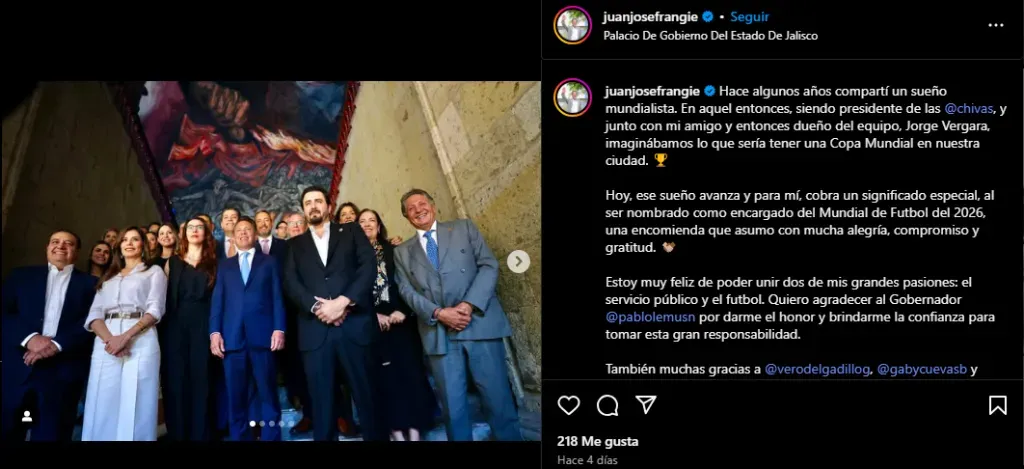This screenshot has height=469, width=1024.
Task: Select second carousel dot indicator
Action: (x=263, y=423)
